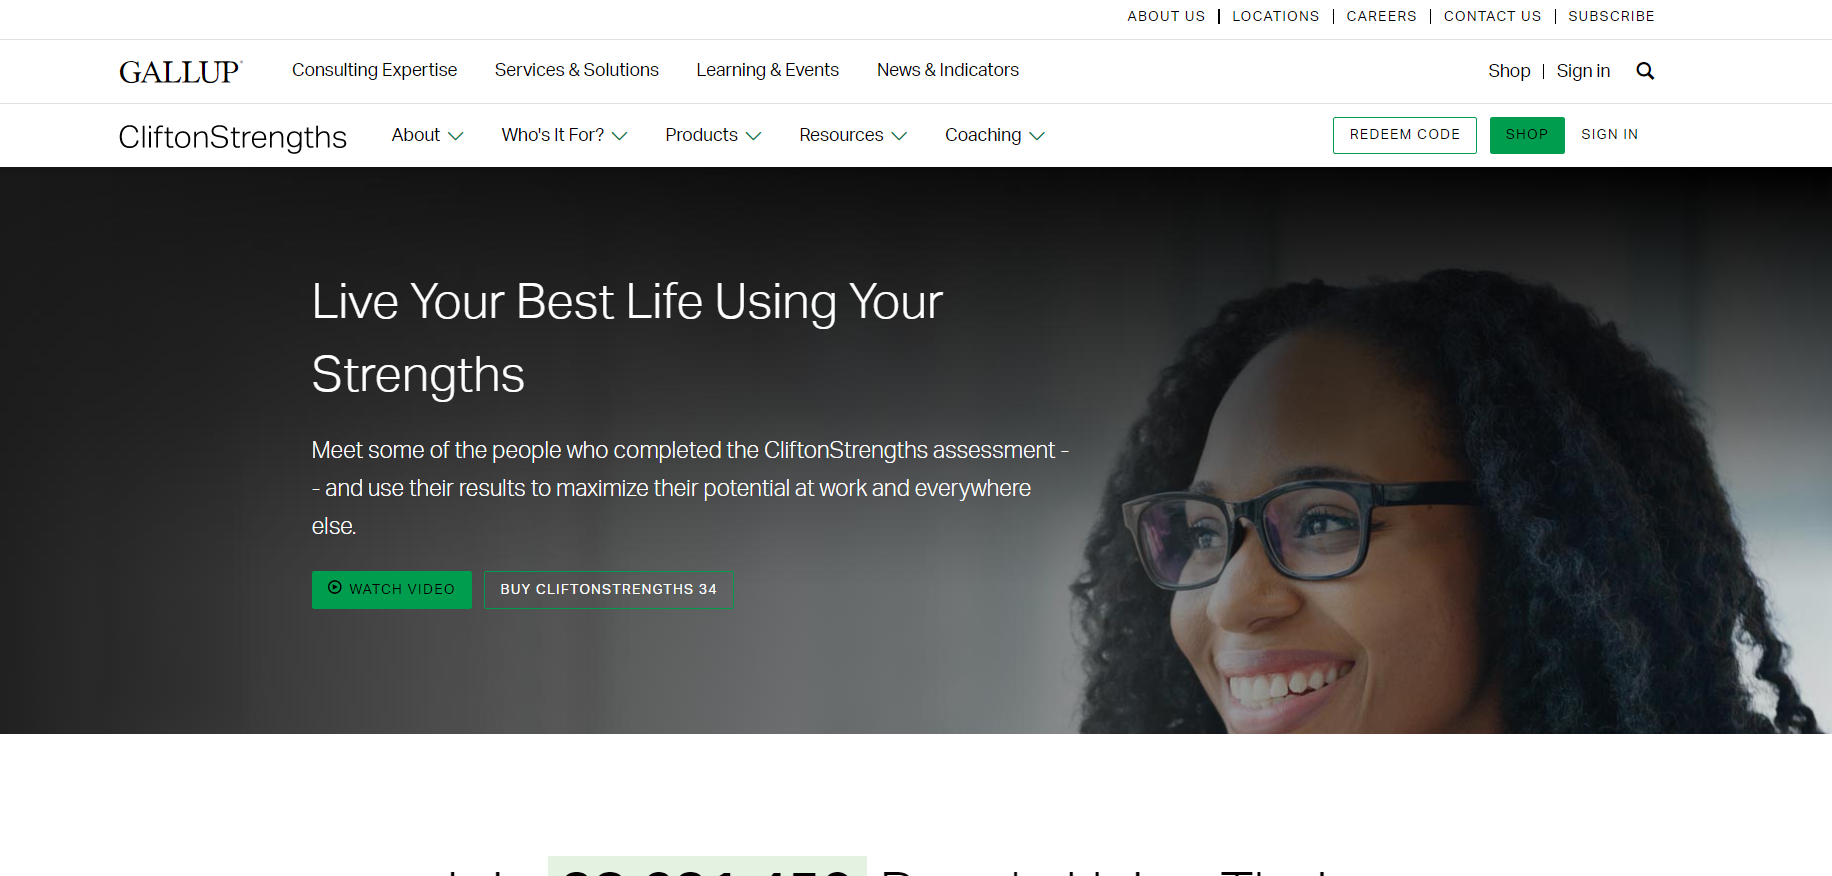Open the Contact Us link
1832x876 pixels.
tap(1493, 16)
